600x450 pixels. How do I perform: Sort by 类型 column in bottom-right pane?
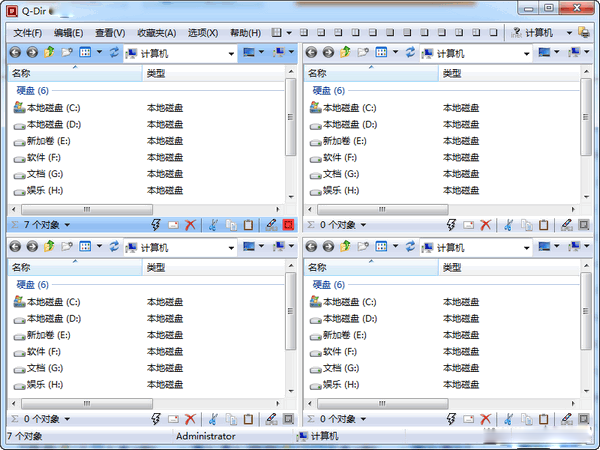tap(509, 267)
